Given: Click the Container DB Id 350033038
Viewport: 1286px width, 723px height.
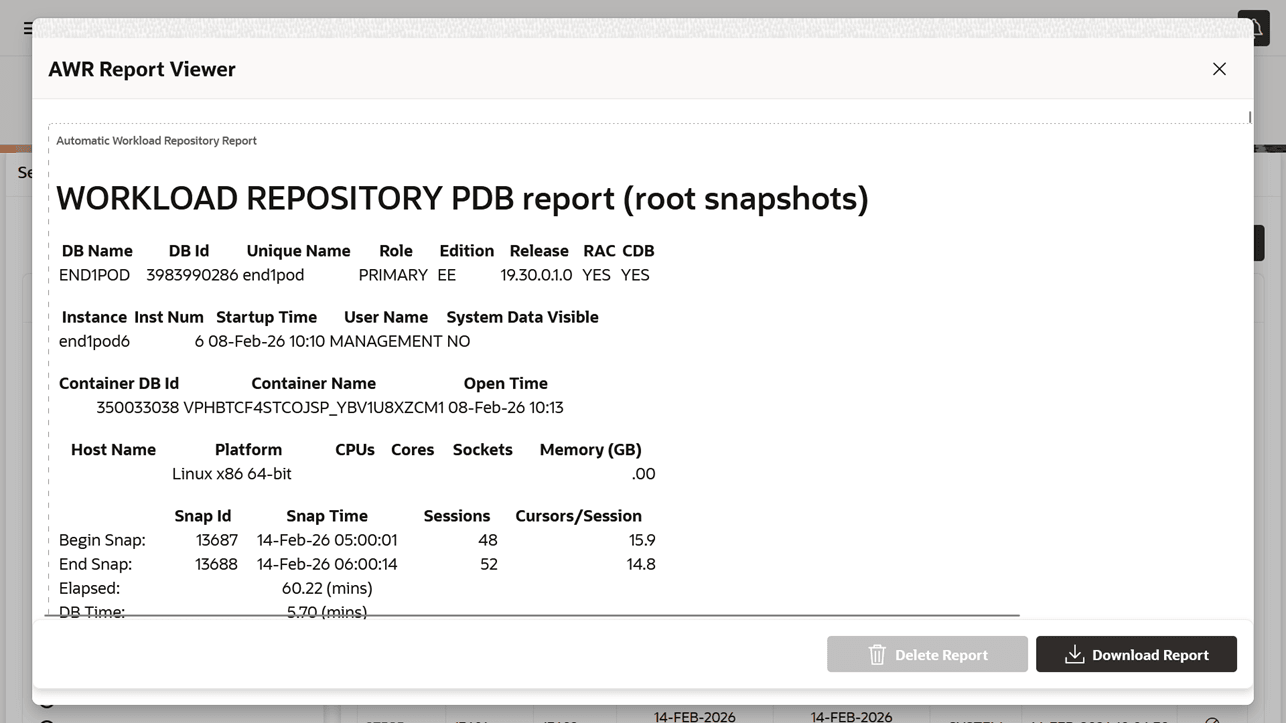Looking at the screenshot, I should tap(137, 407).
